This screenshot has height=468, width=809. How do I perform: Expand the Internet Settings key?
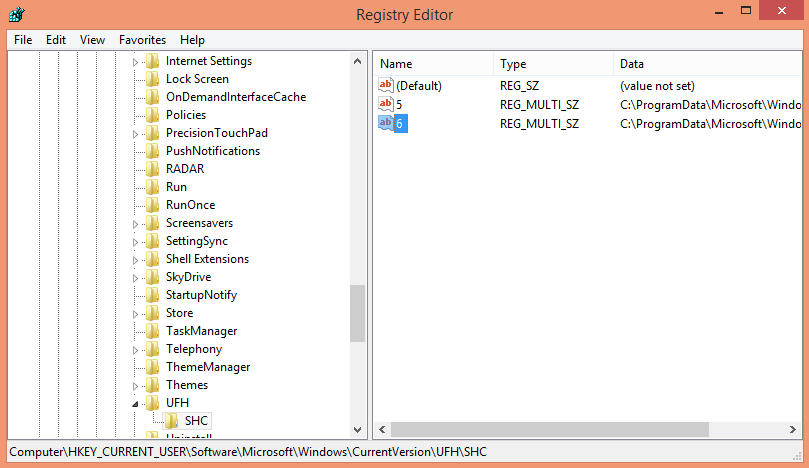point(137,62)
